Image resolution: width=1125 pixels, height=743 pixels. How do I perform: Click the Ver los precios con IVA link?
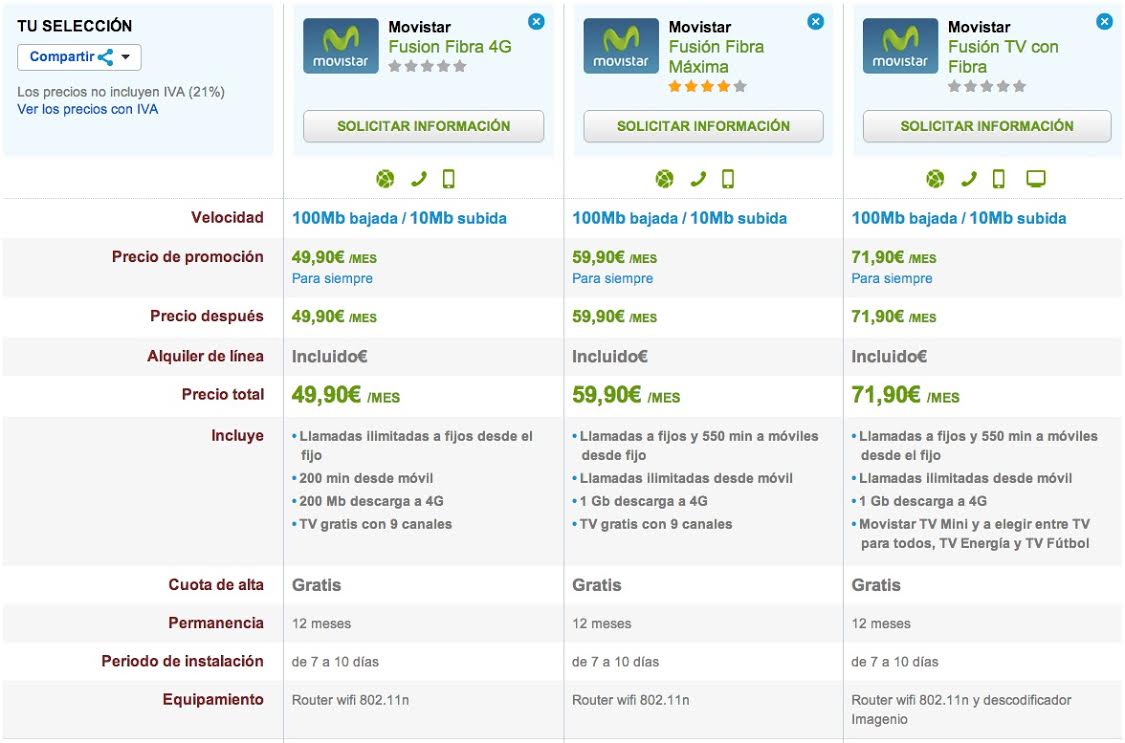[87, 109]
